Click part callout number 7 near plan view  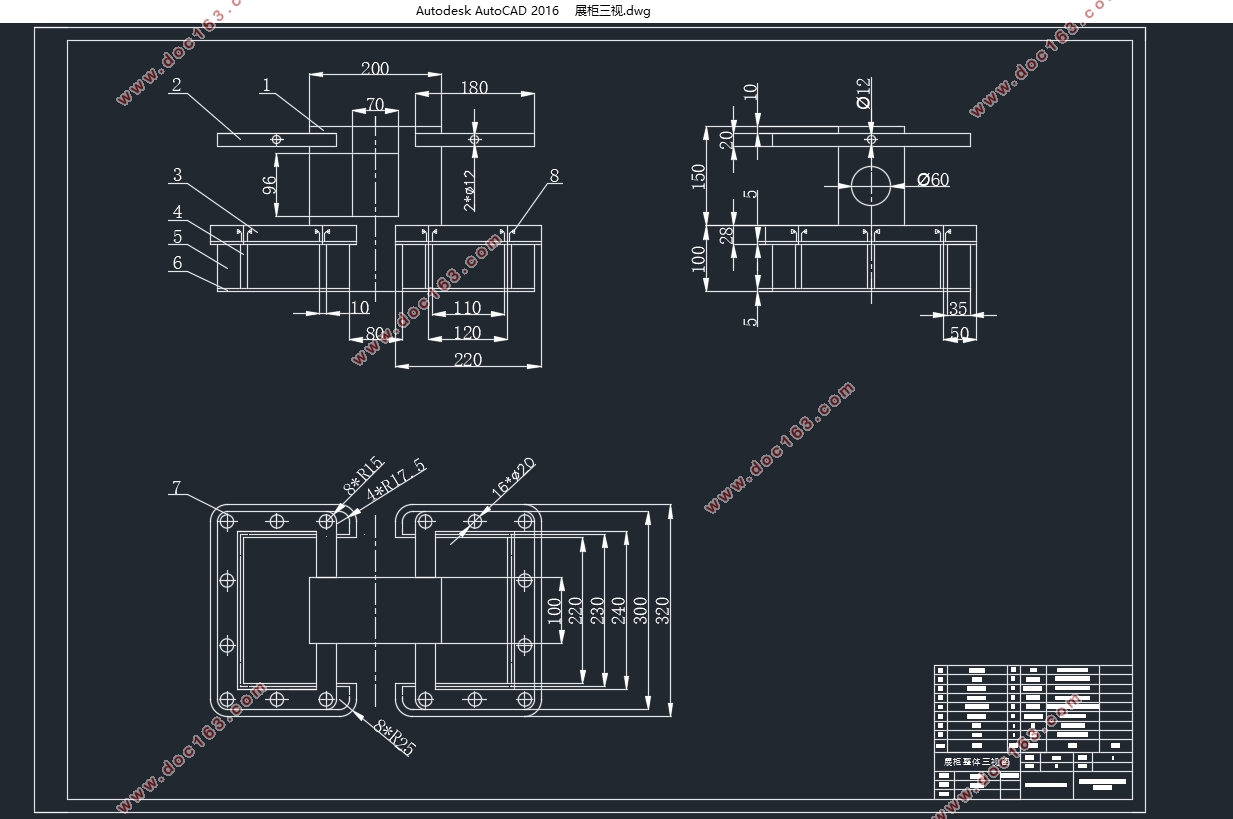click(x=177, y=488)
